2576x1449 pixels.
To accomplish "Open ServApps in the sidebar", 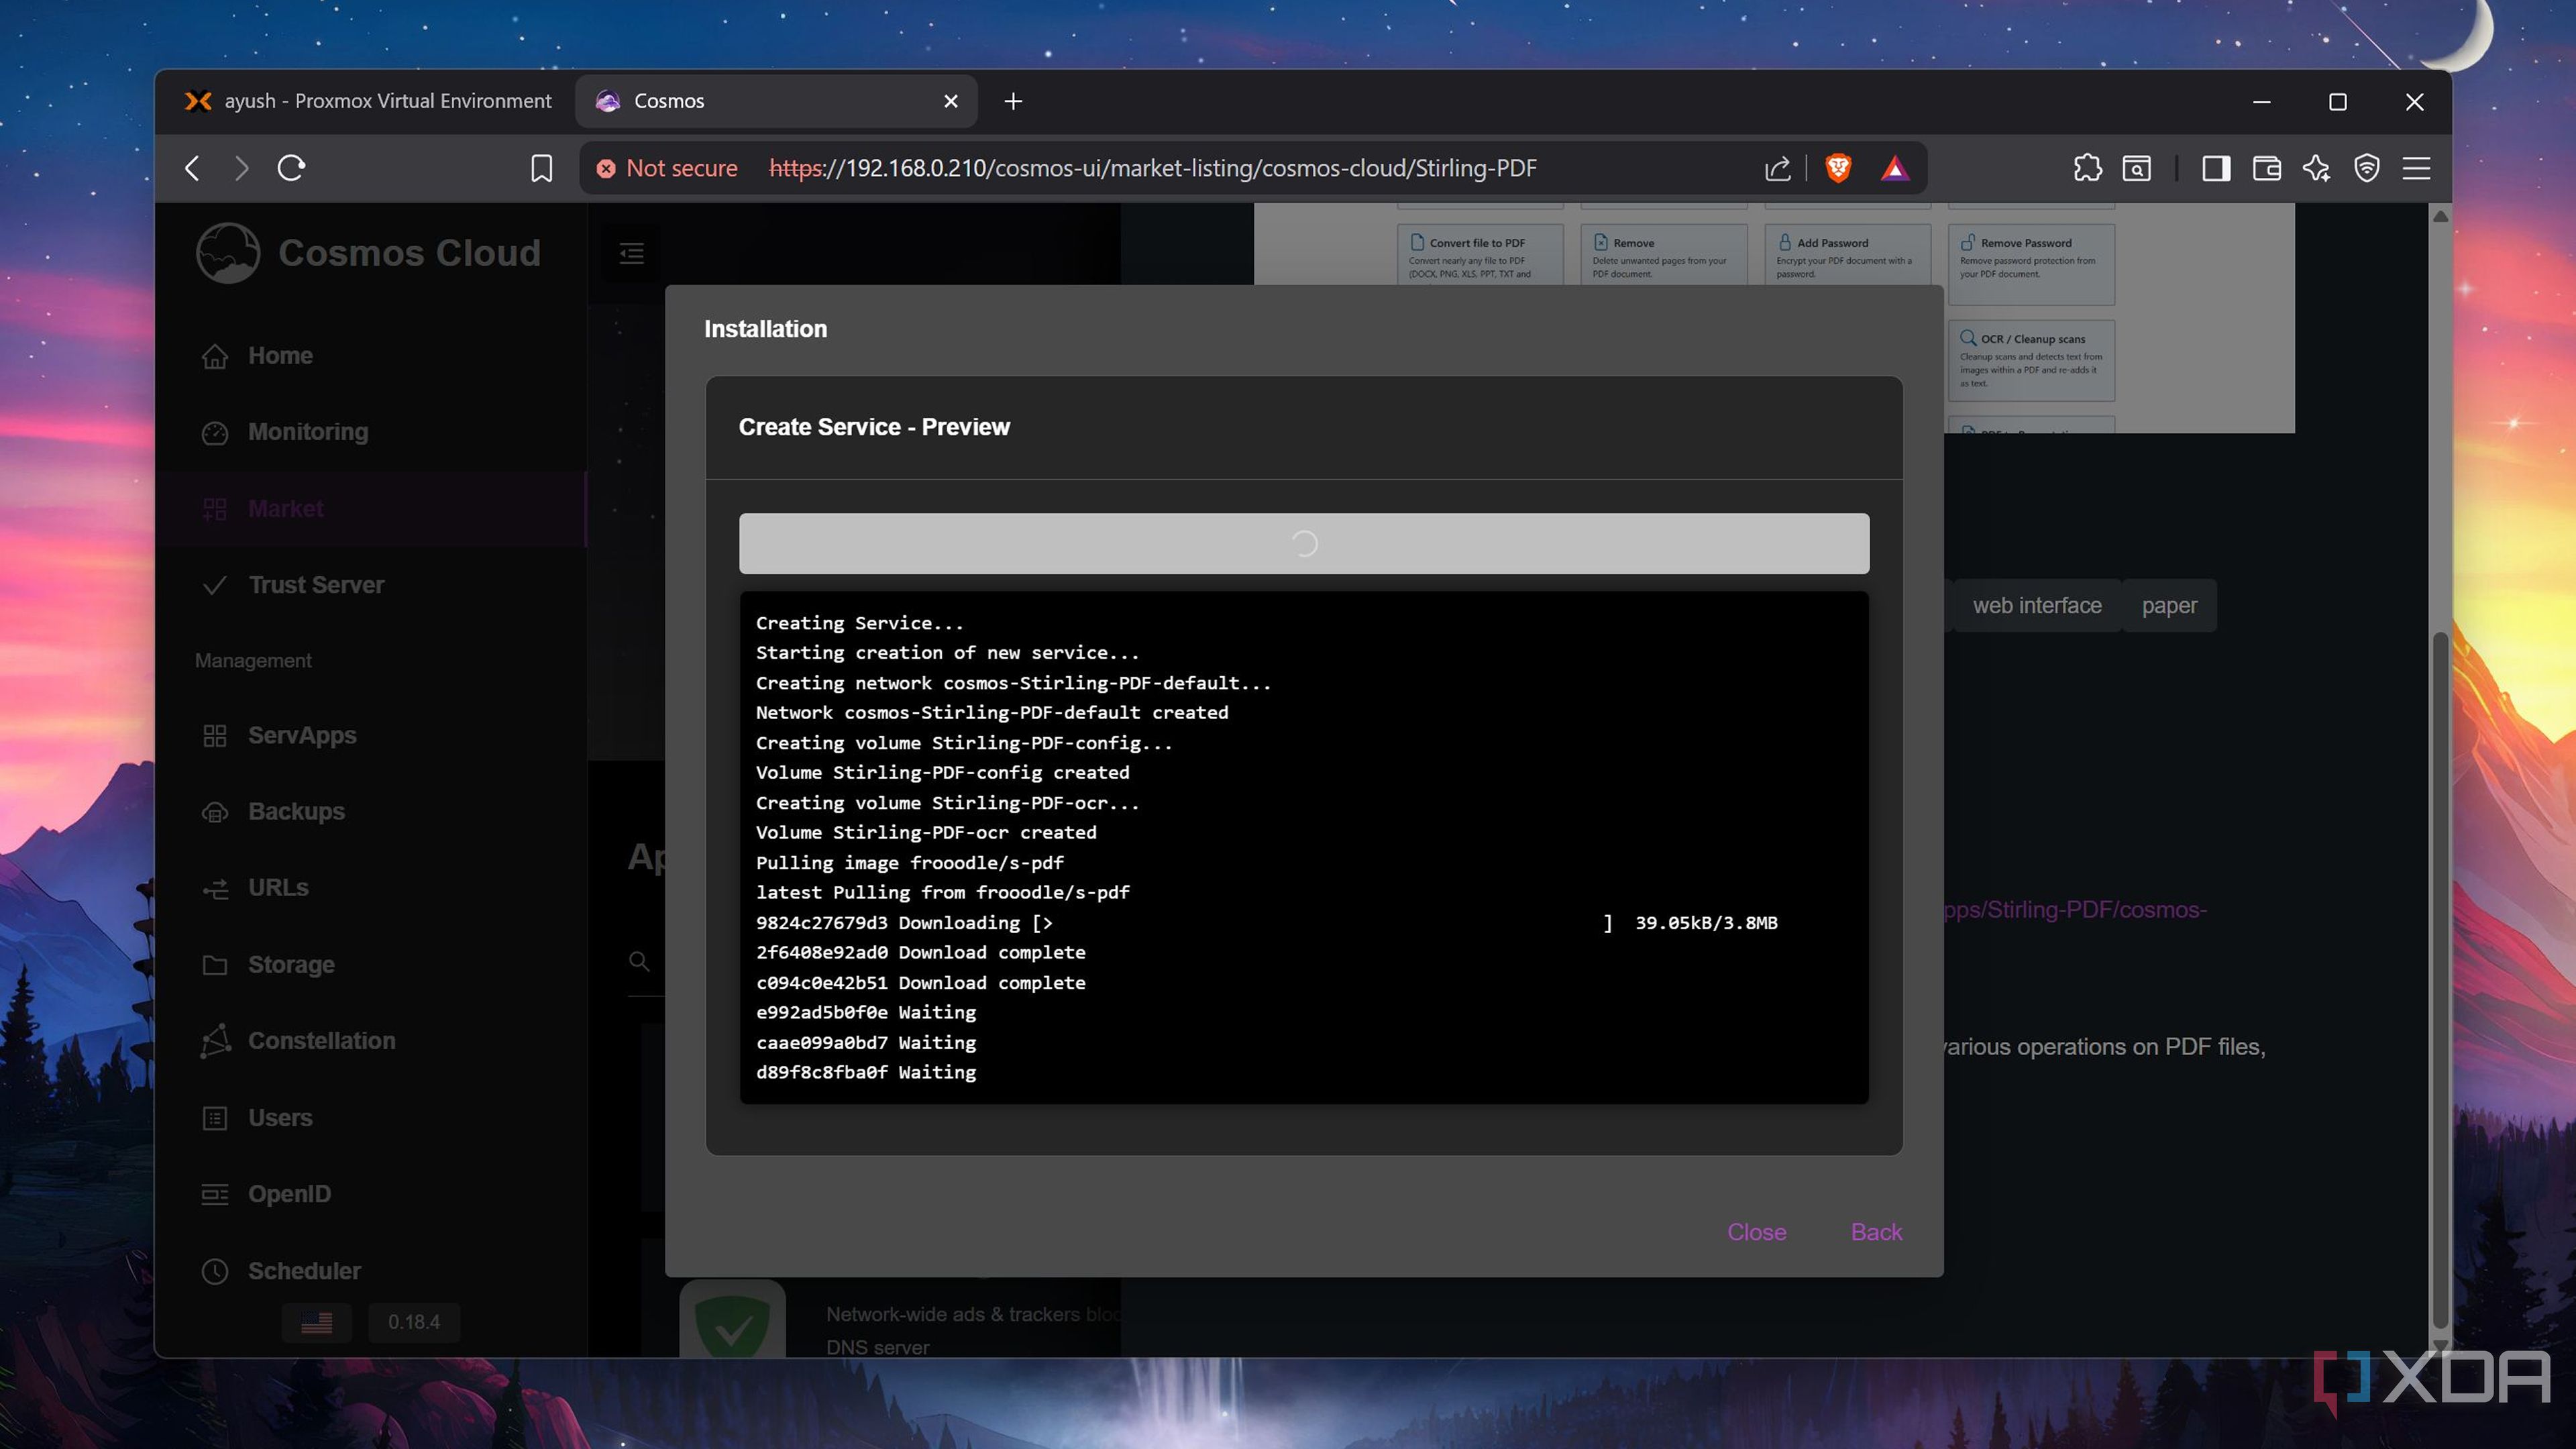I will (x=370, y=735).
